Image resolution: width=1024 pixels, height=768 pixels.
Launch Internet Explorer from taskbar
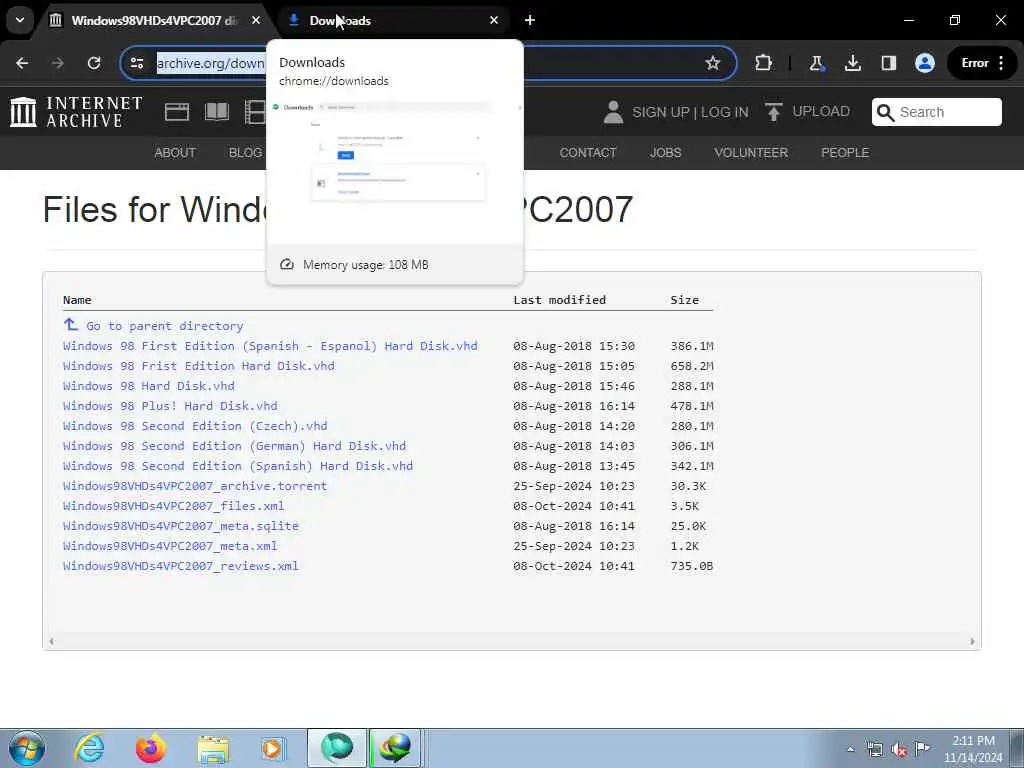89,748
